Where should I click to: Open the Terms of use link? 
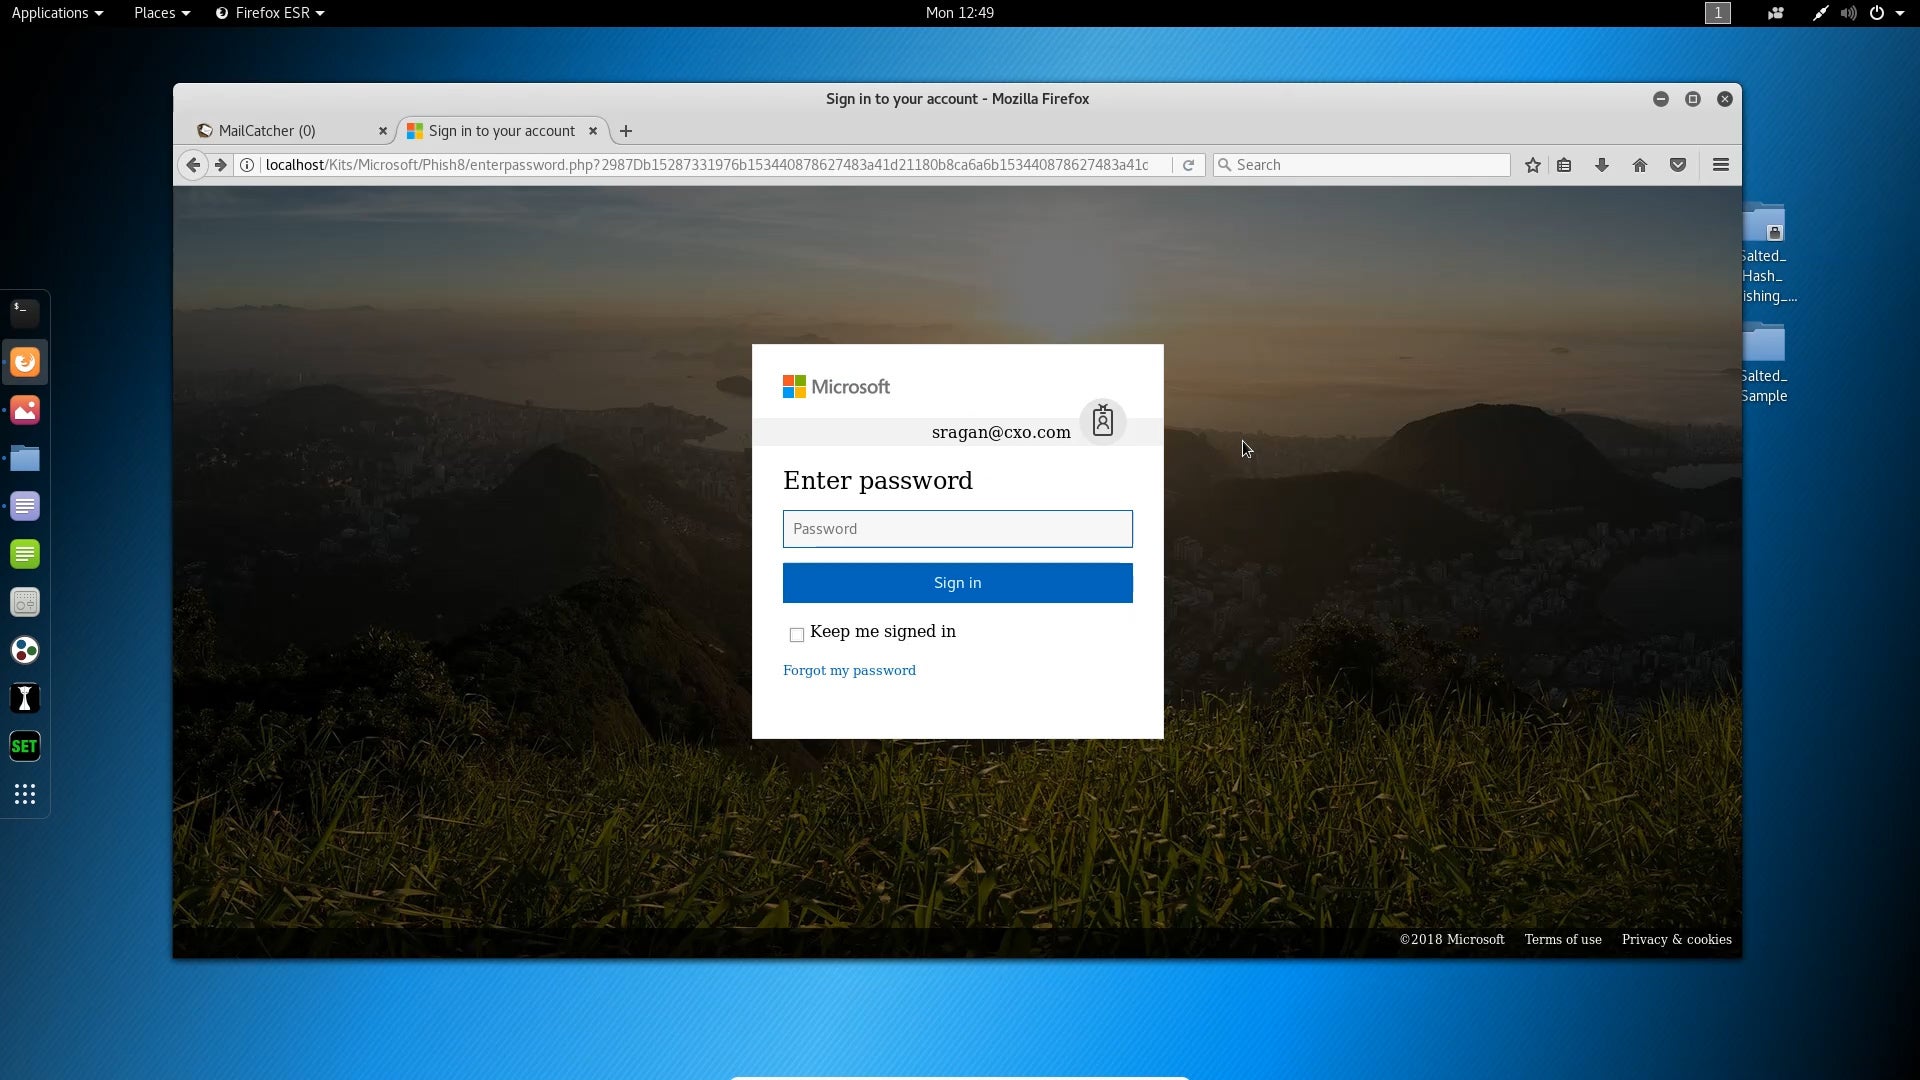pos(1563,940)
